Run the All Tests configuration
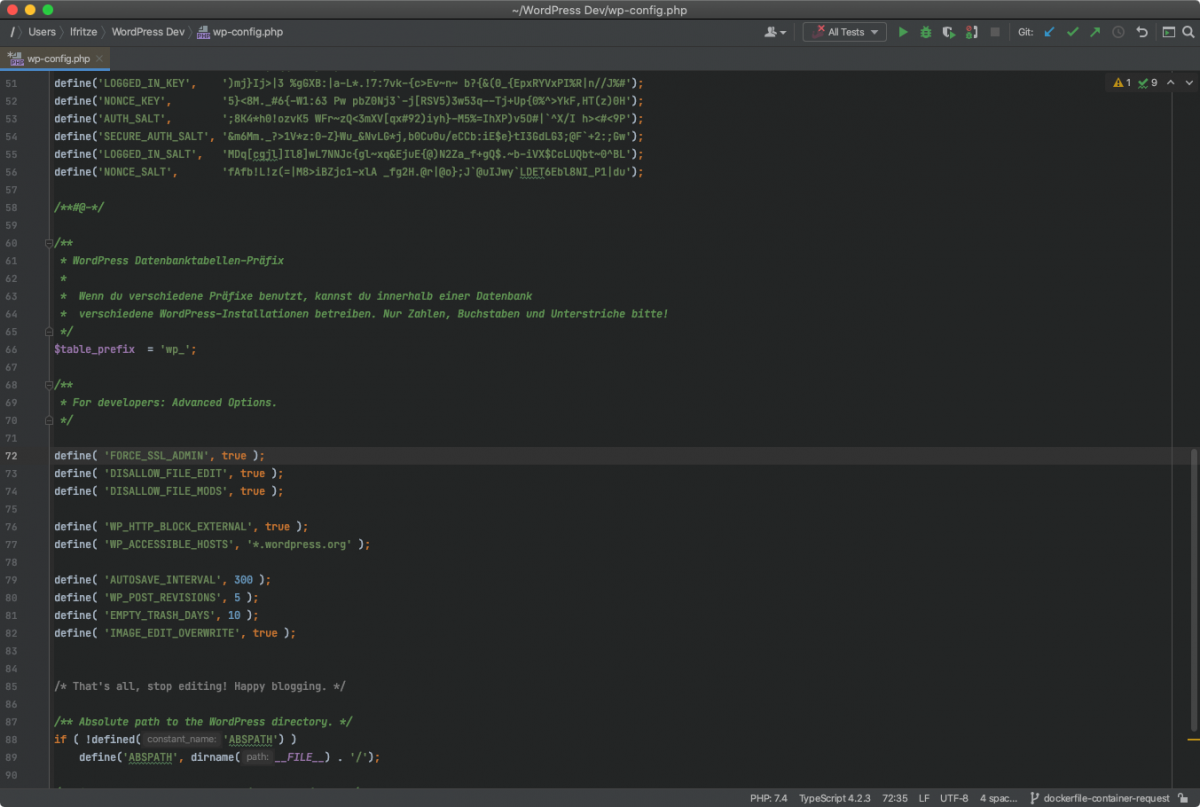The height and width of the screenshot is (807, 1200). [903, 32]
